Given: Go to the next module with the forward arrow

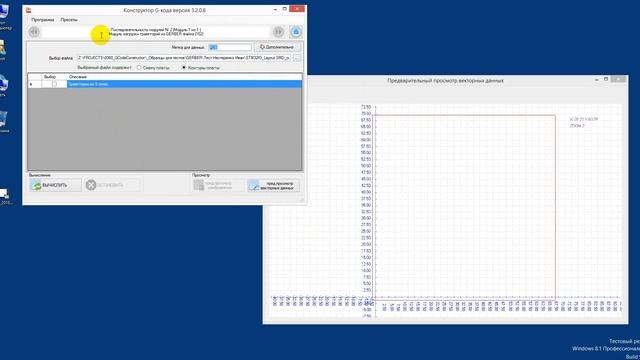Looking at the screenshot, I should click(278, 32).
